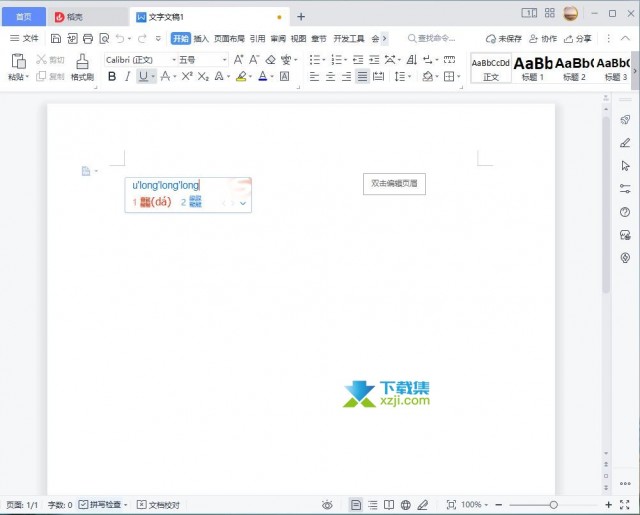Screen dimensions: 640x515
Task: Switch to the 审阅 (Review) tab
Action: coord(278,39)
